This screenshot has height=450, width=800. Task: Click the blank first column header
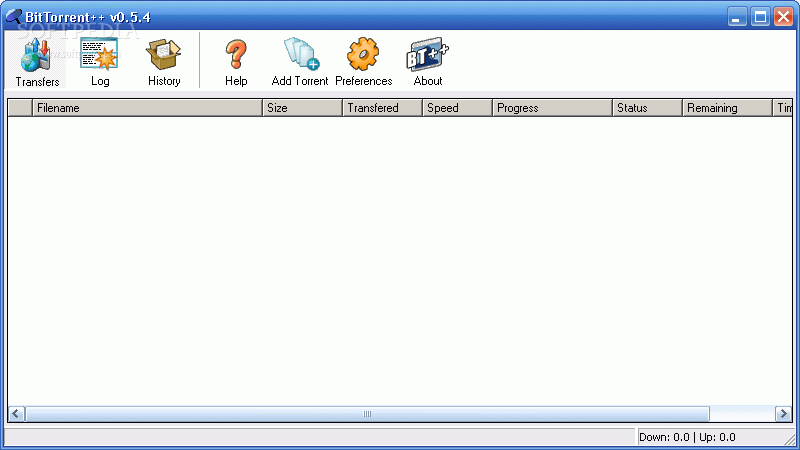coord(20,108)
